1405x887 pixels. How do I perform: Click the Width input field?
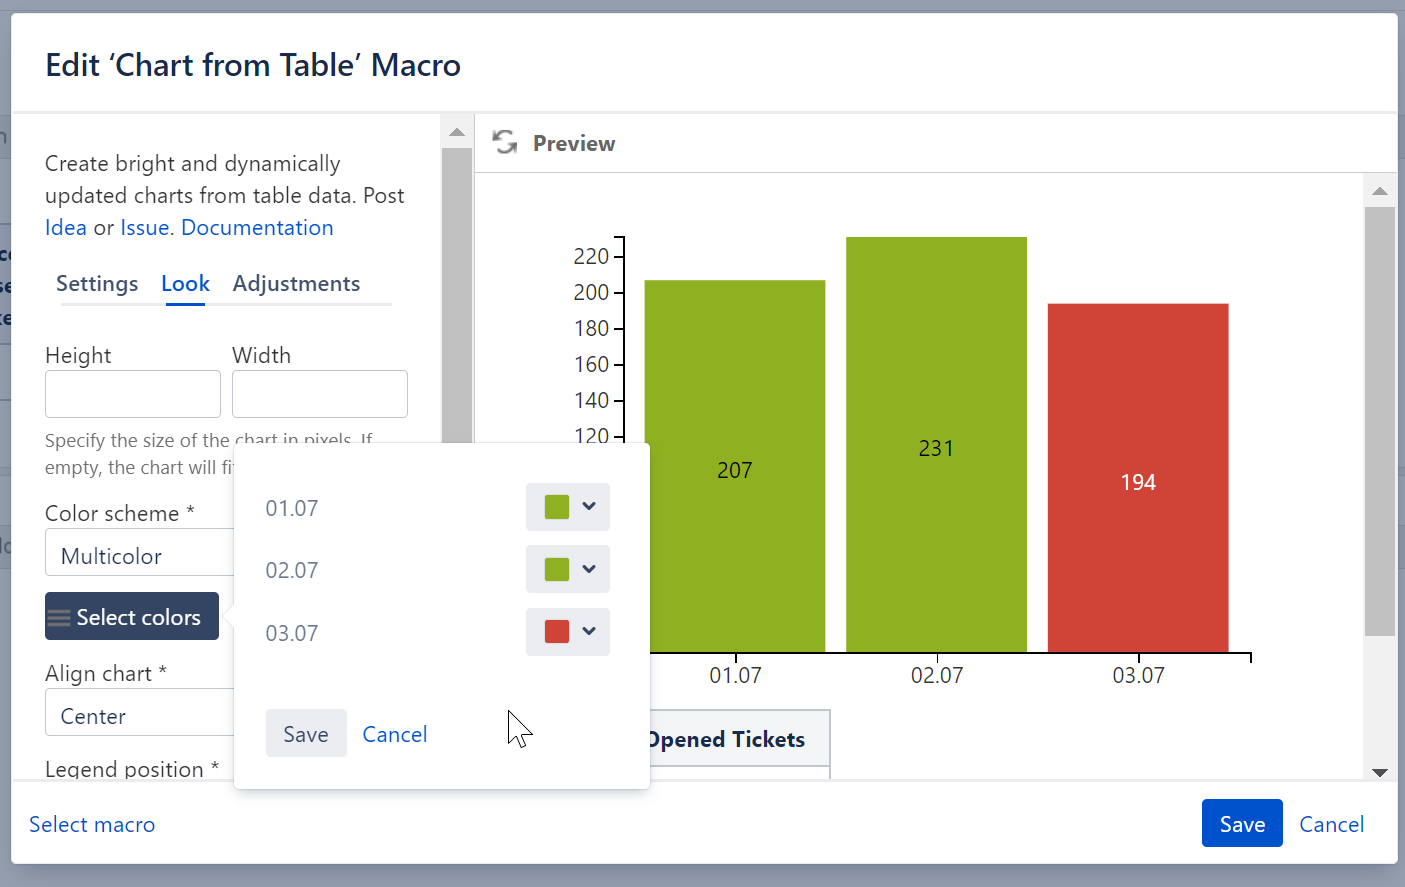point(320,394)
